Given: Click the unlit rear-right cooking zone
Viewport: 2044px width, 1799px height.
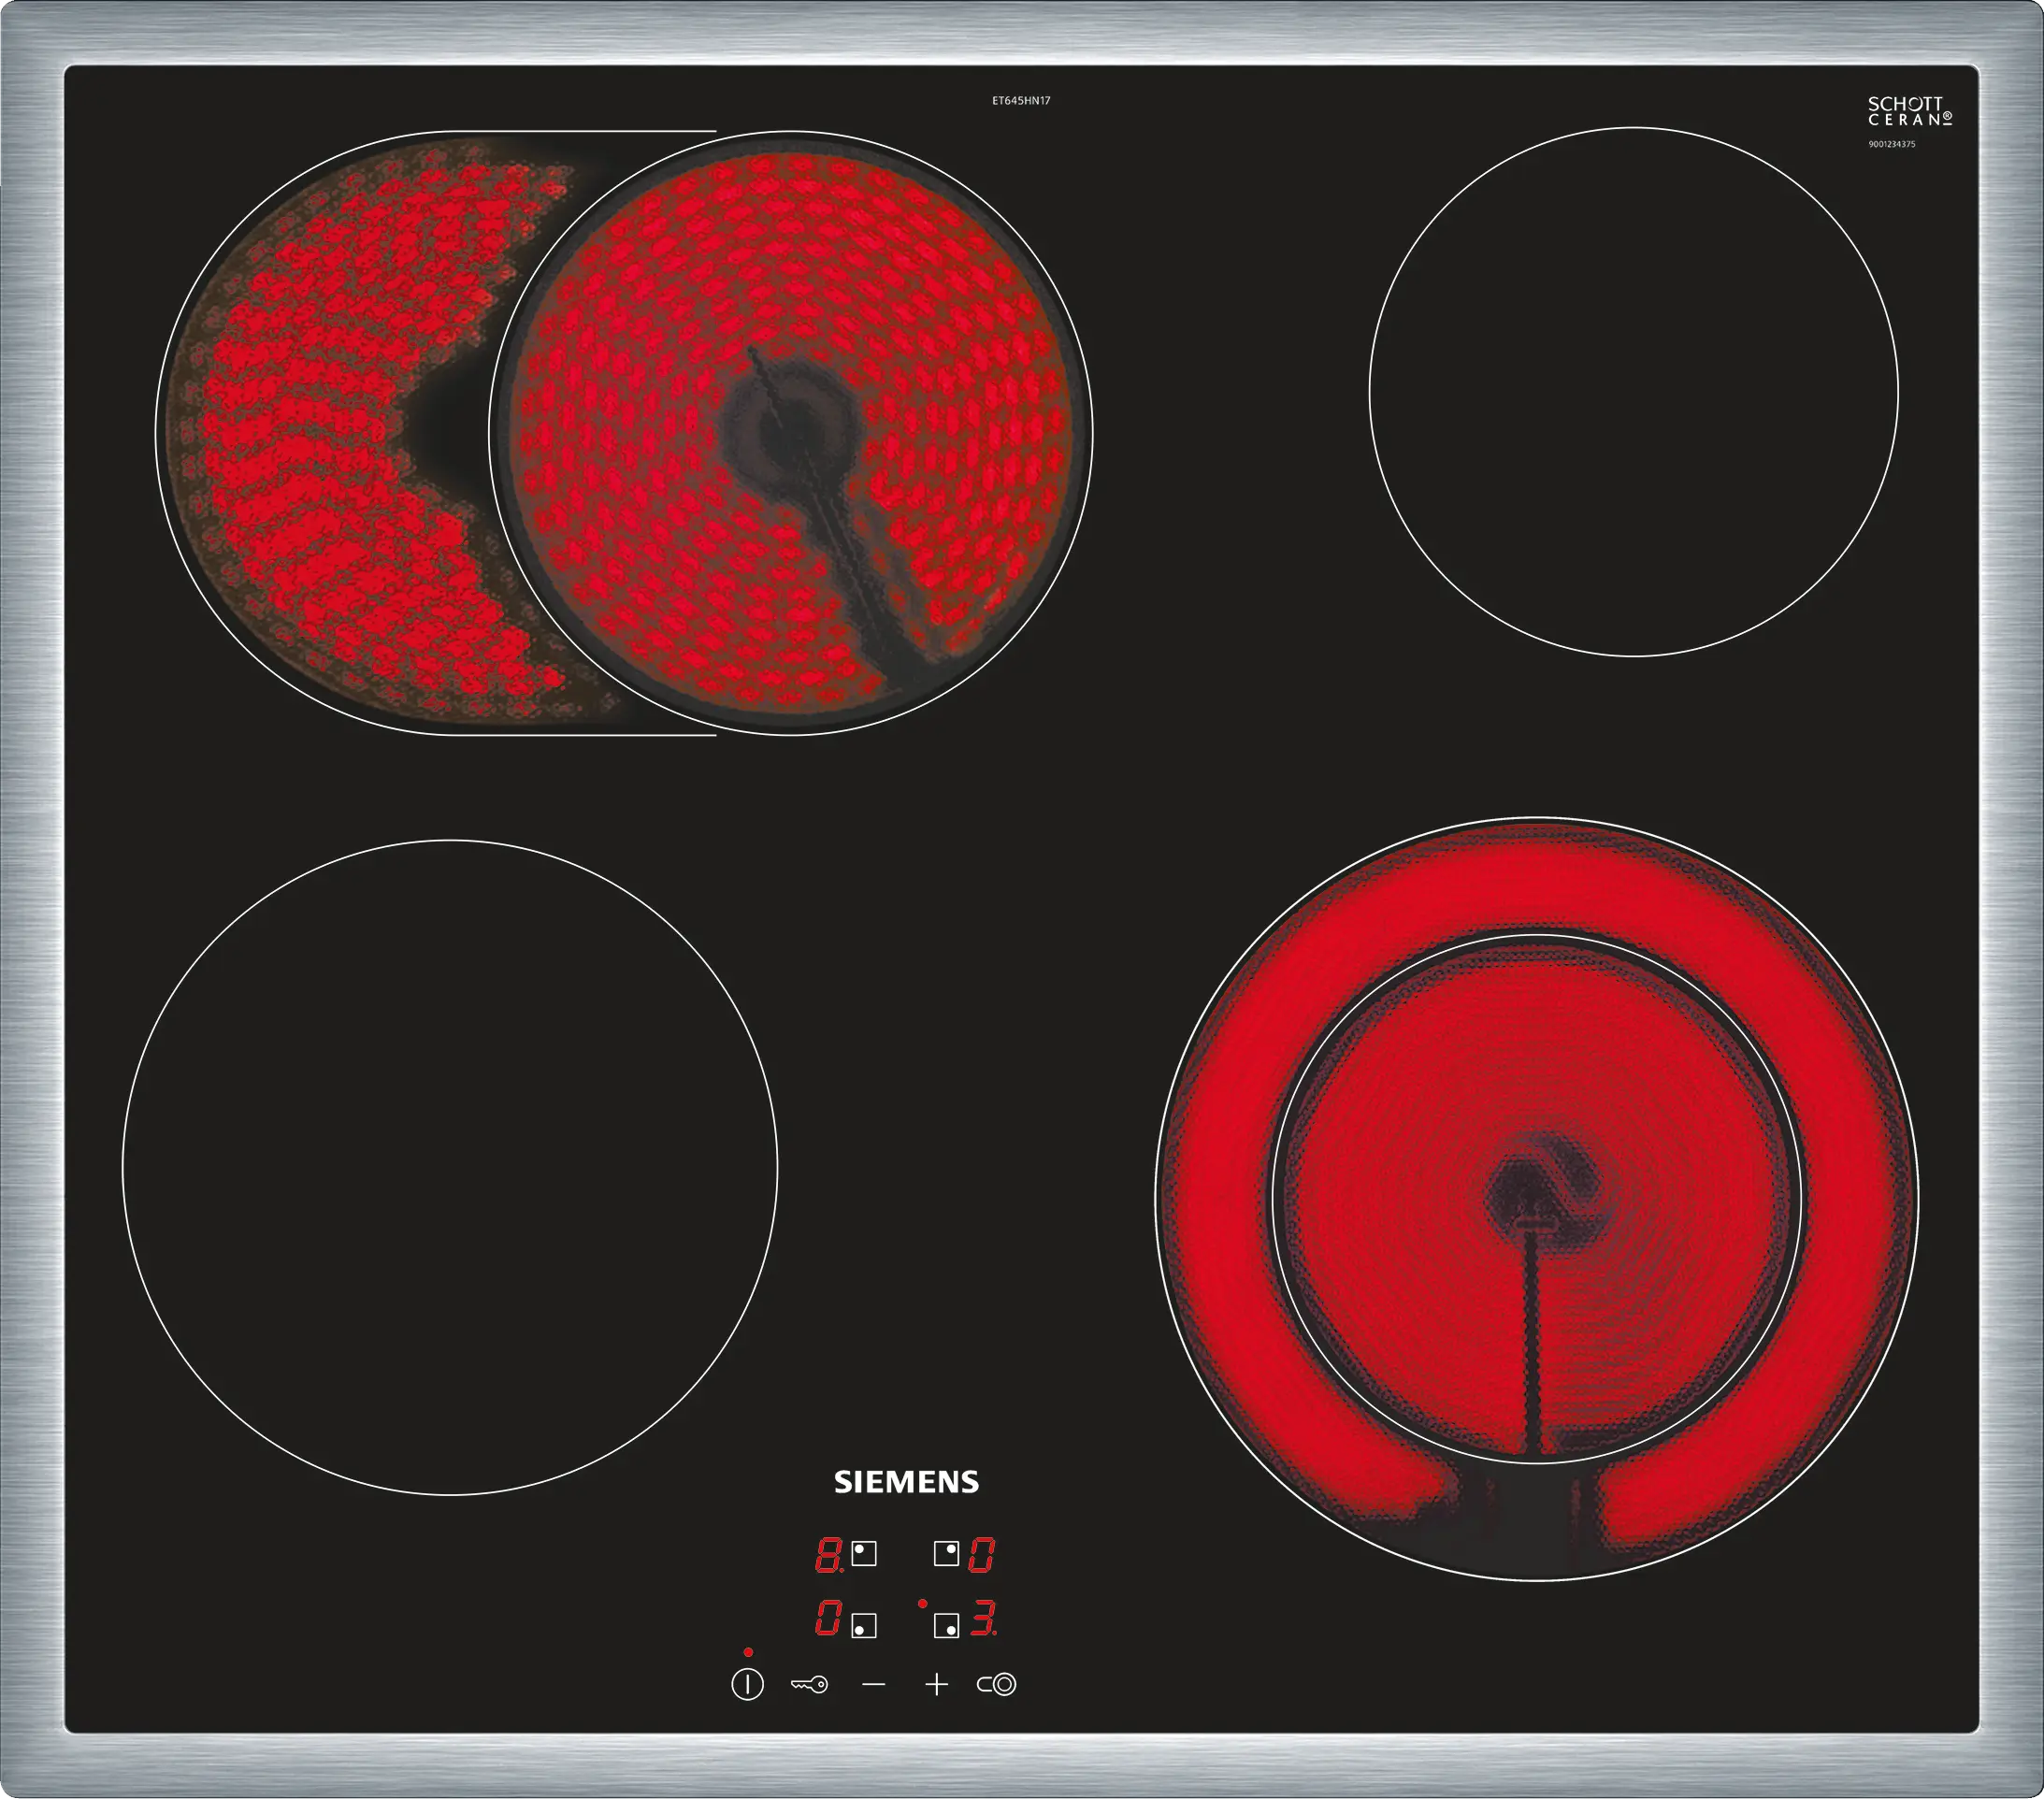Looking at the screenshot, I should 1633,392.
